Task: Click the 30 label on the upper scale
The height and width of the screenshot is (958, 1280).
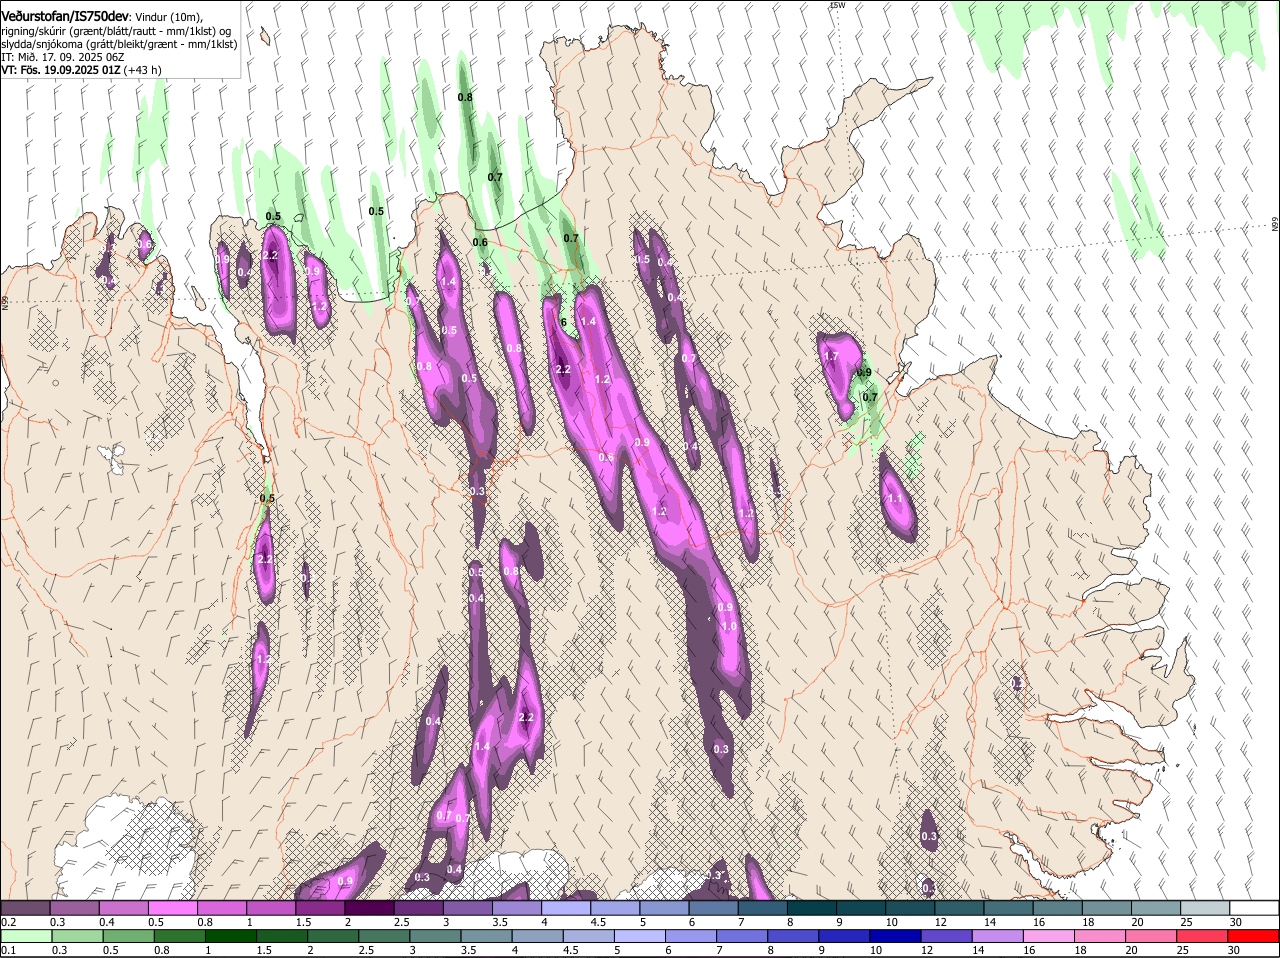Action: (1236, 922)
